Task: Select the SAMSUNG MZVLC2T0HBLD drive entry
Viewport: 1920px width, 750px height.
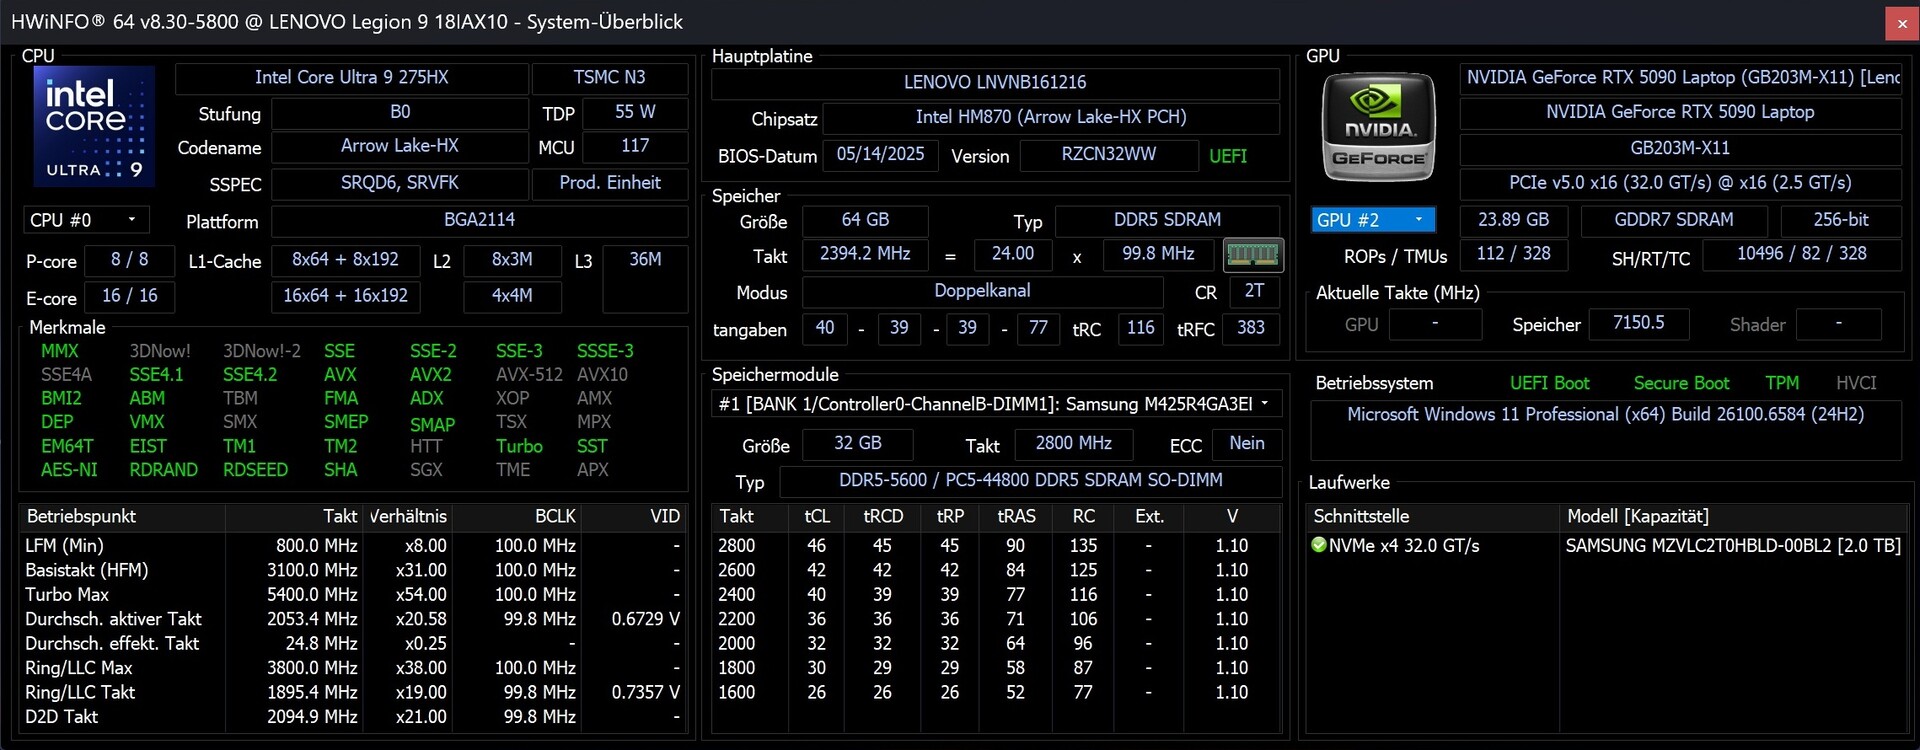Action: tap(1732, 545)
